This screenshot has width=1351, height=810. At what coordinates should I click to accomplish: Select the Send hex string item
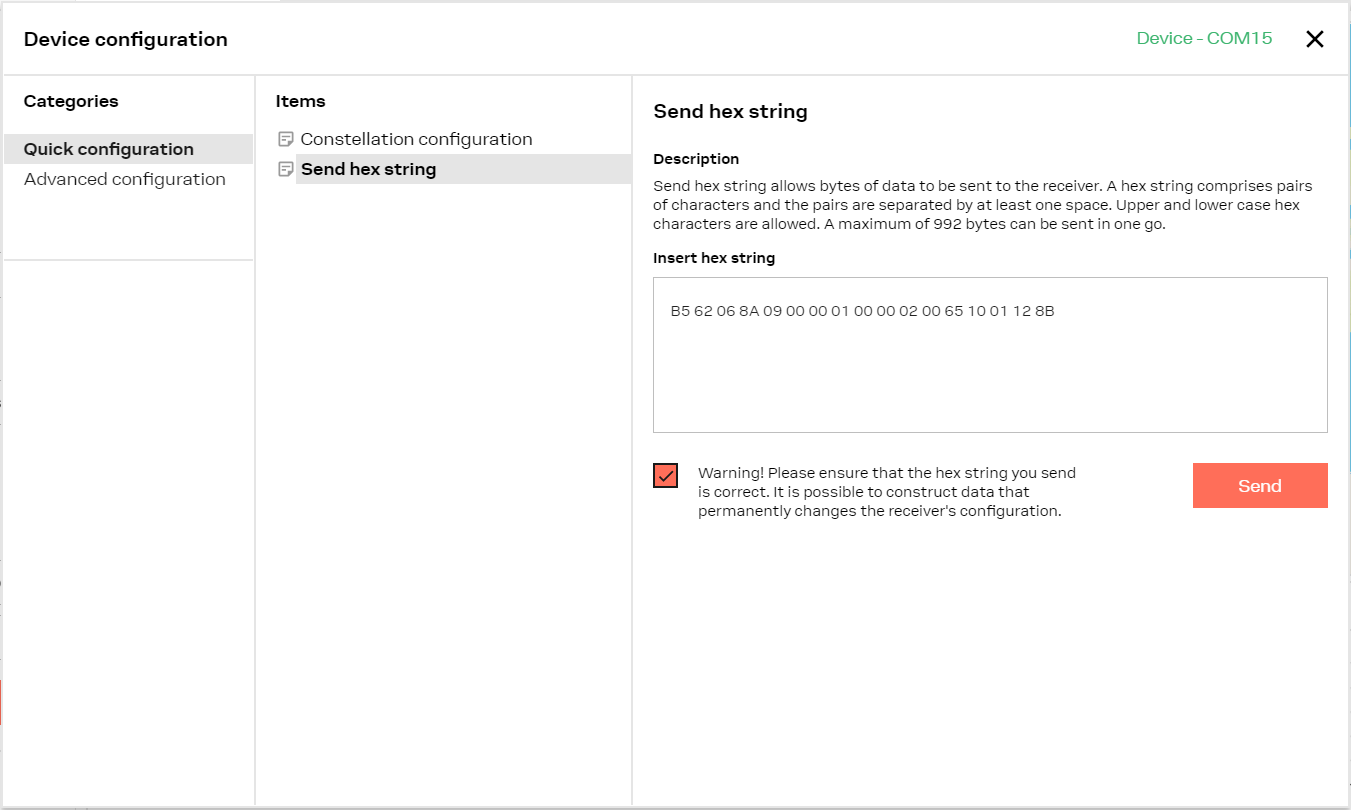point(463,169)
